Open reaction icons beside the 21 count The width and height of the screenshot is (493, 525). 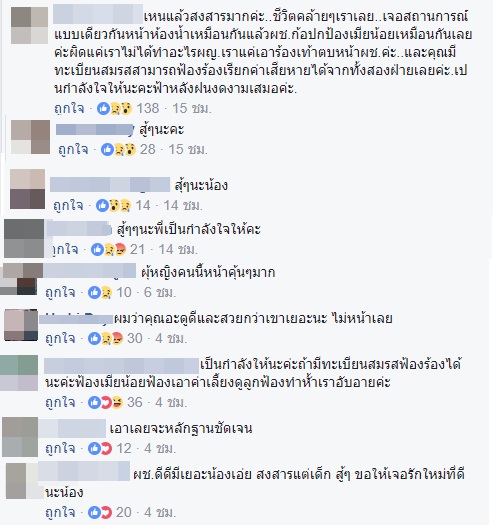click(x=109, y=250)
